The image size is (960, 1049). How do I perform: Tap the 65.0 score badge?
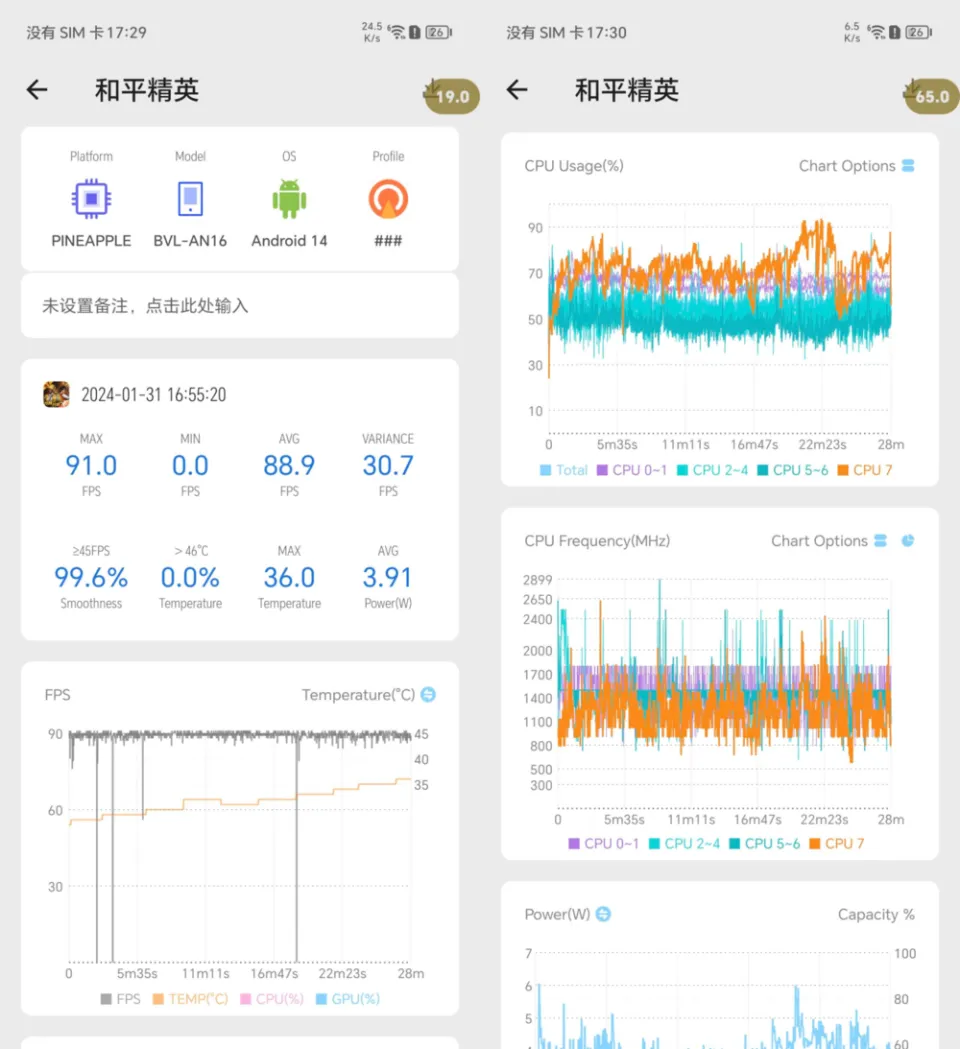point(931,96)
